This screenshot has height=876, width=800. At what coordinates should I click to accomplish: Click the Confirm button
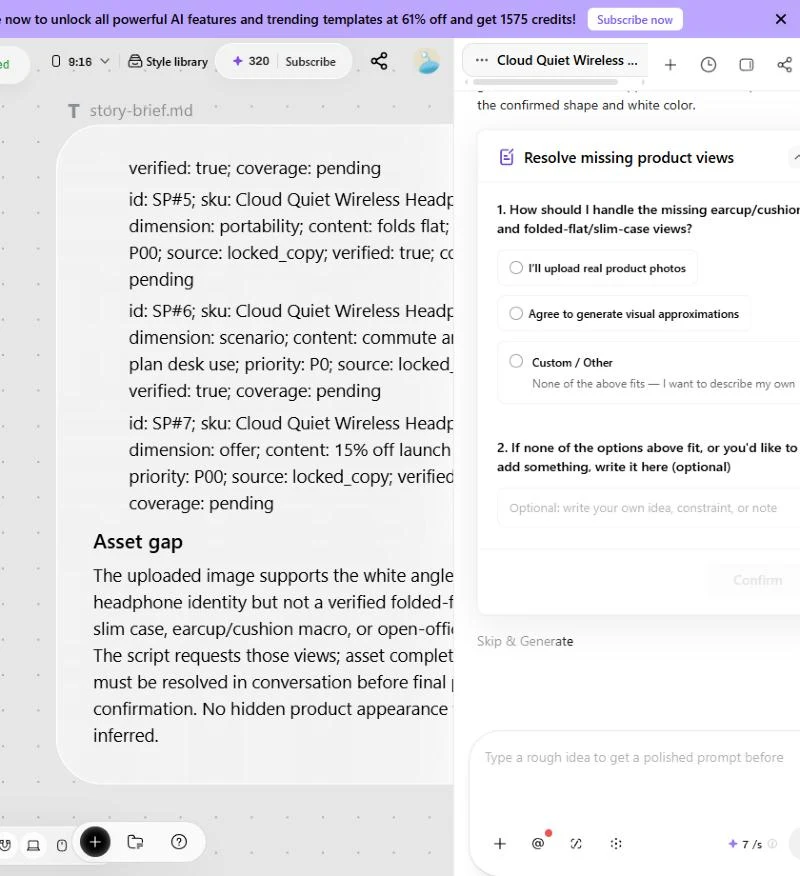click(x=757, y=580)
